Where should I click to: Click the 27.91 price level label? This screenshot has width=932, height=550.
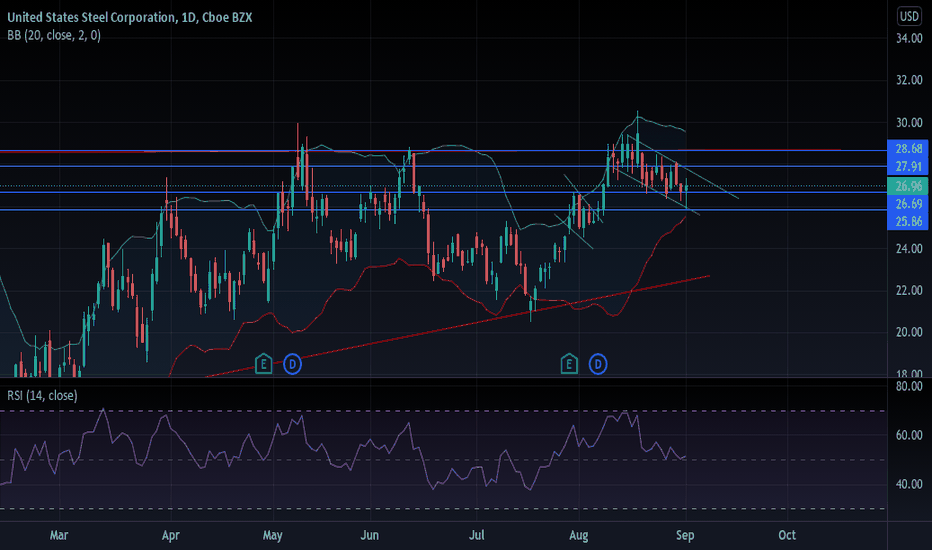point(908,166)
